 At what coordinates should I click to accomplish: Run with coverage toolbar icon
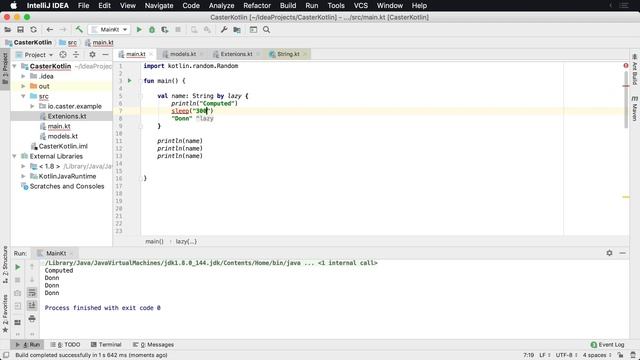pyautogui.click(x=165, y=30)
